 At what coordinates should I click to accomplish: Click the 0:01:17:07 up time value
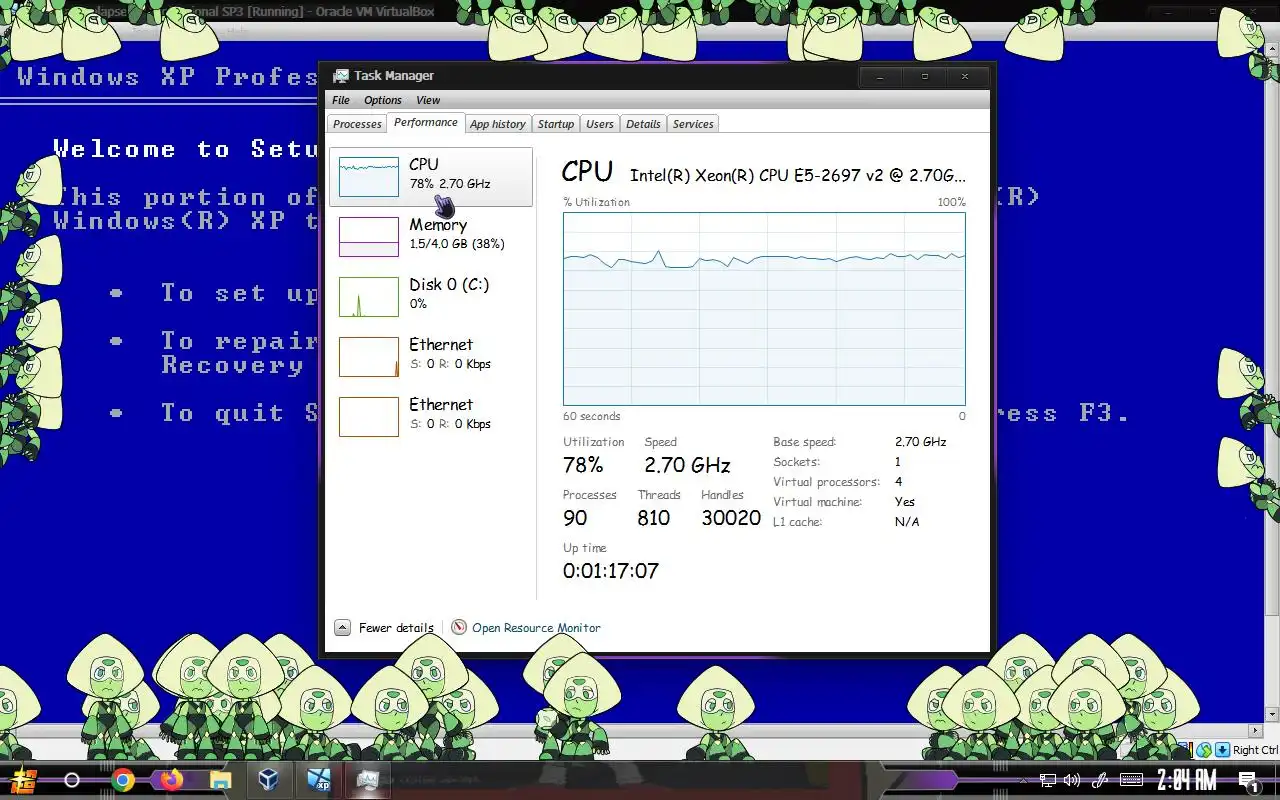pos(611,571)
